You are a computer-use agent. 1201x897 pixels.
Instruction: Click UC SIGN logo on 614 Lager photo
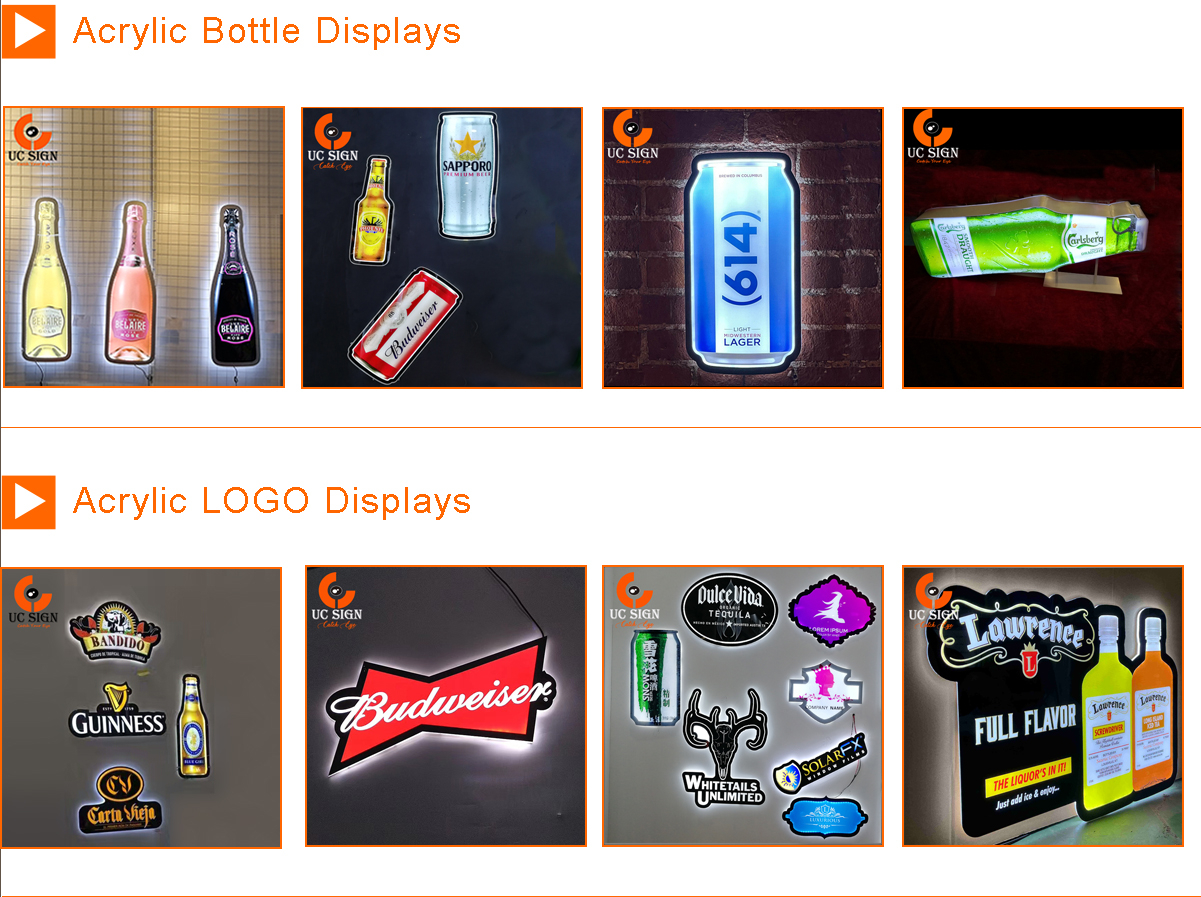click(634, 138)
